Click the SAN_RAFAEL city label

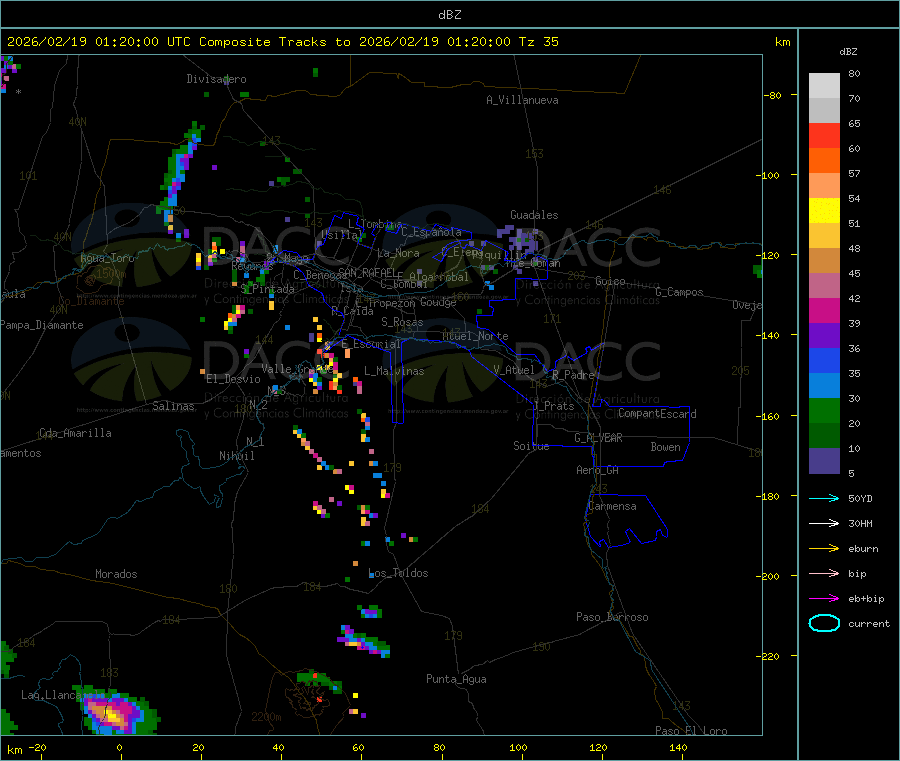point(367,272)
